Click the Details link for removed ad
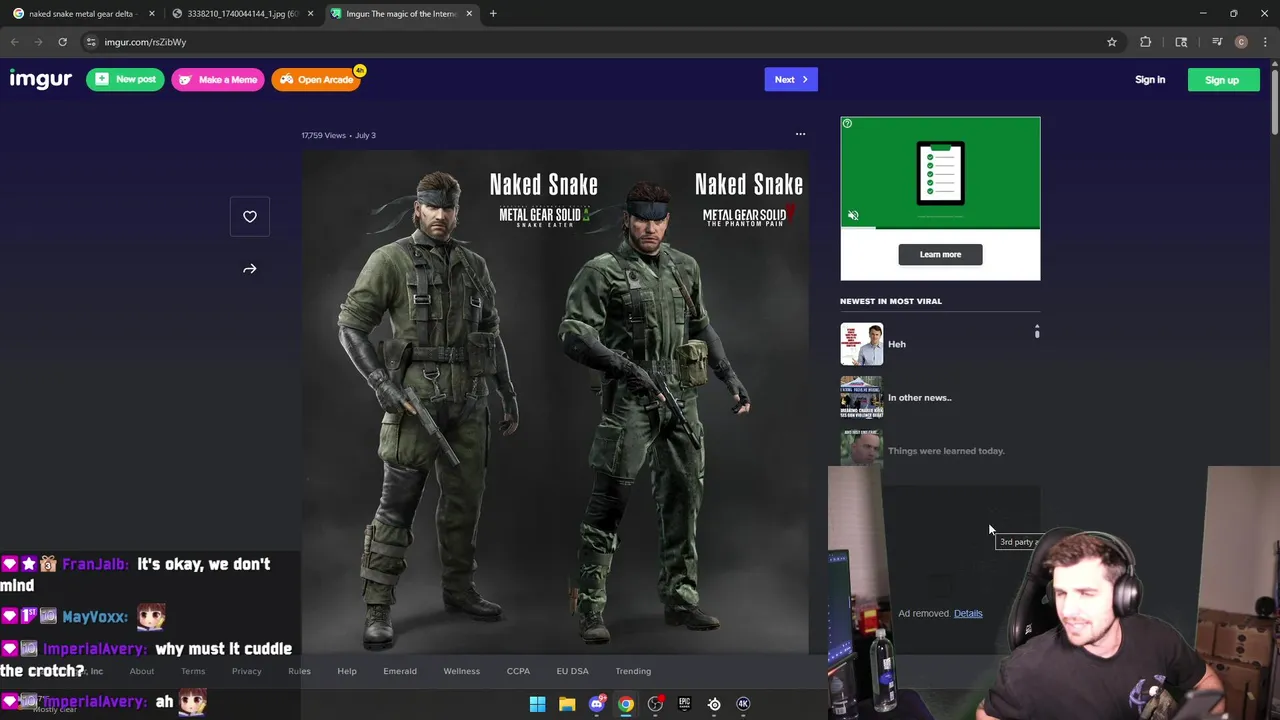The image size is (1280, 720). click(x=968, y=613)
